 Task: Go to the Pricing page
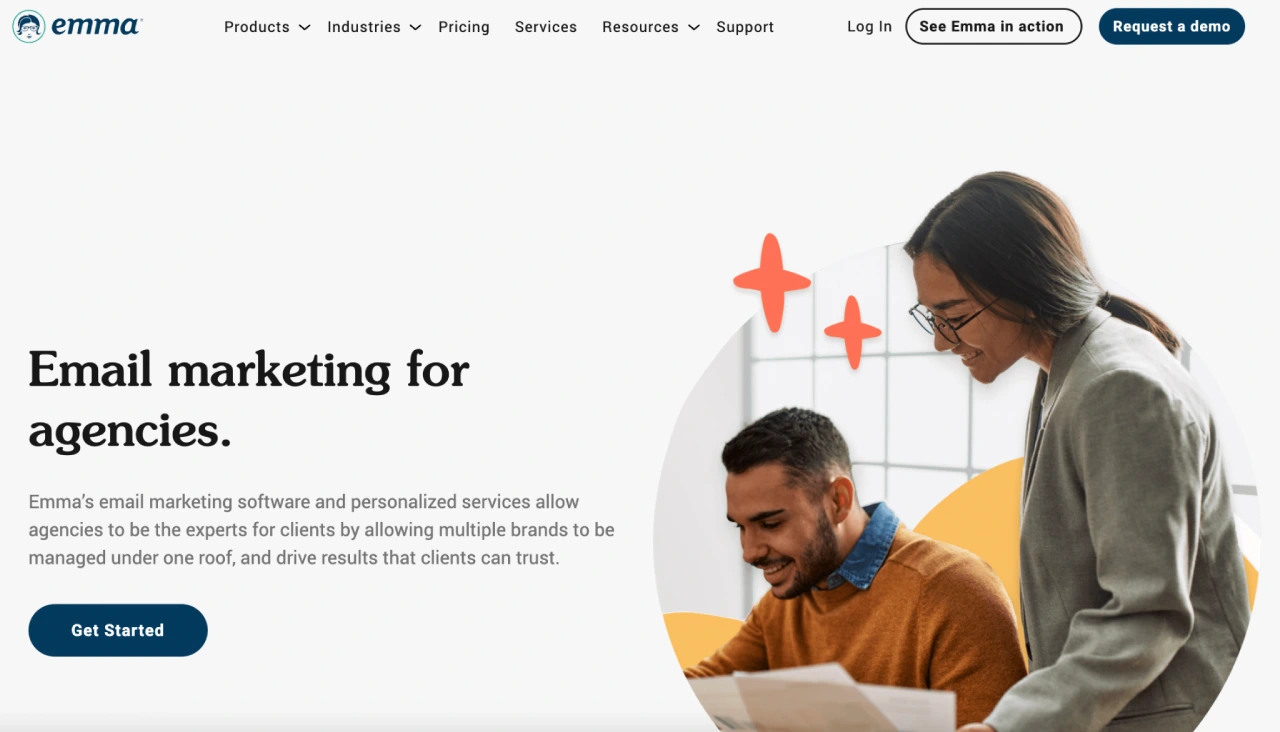tap(464, 27)
